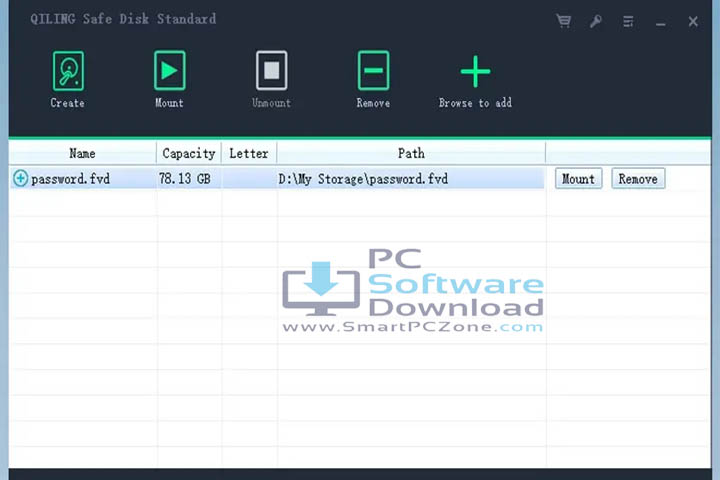Click the Remove button for password.fvd
Screen dimensions: 720x480
(x=638, y=178)
